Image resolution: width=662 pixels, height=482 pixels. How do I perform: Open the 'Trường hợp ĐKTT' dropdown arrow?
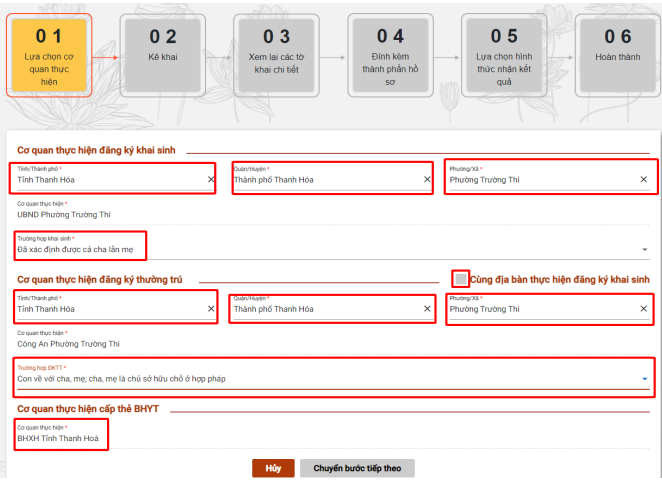[x=644, y=379]
